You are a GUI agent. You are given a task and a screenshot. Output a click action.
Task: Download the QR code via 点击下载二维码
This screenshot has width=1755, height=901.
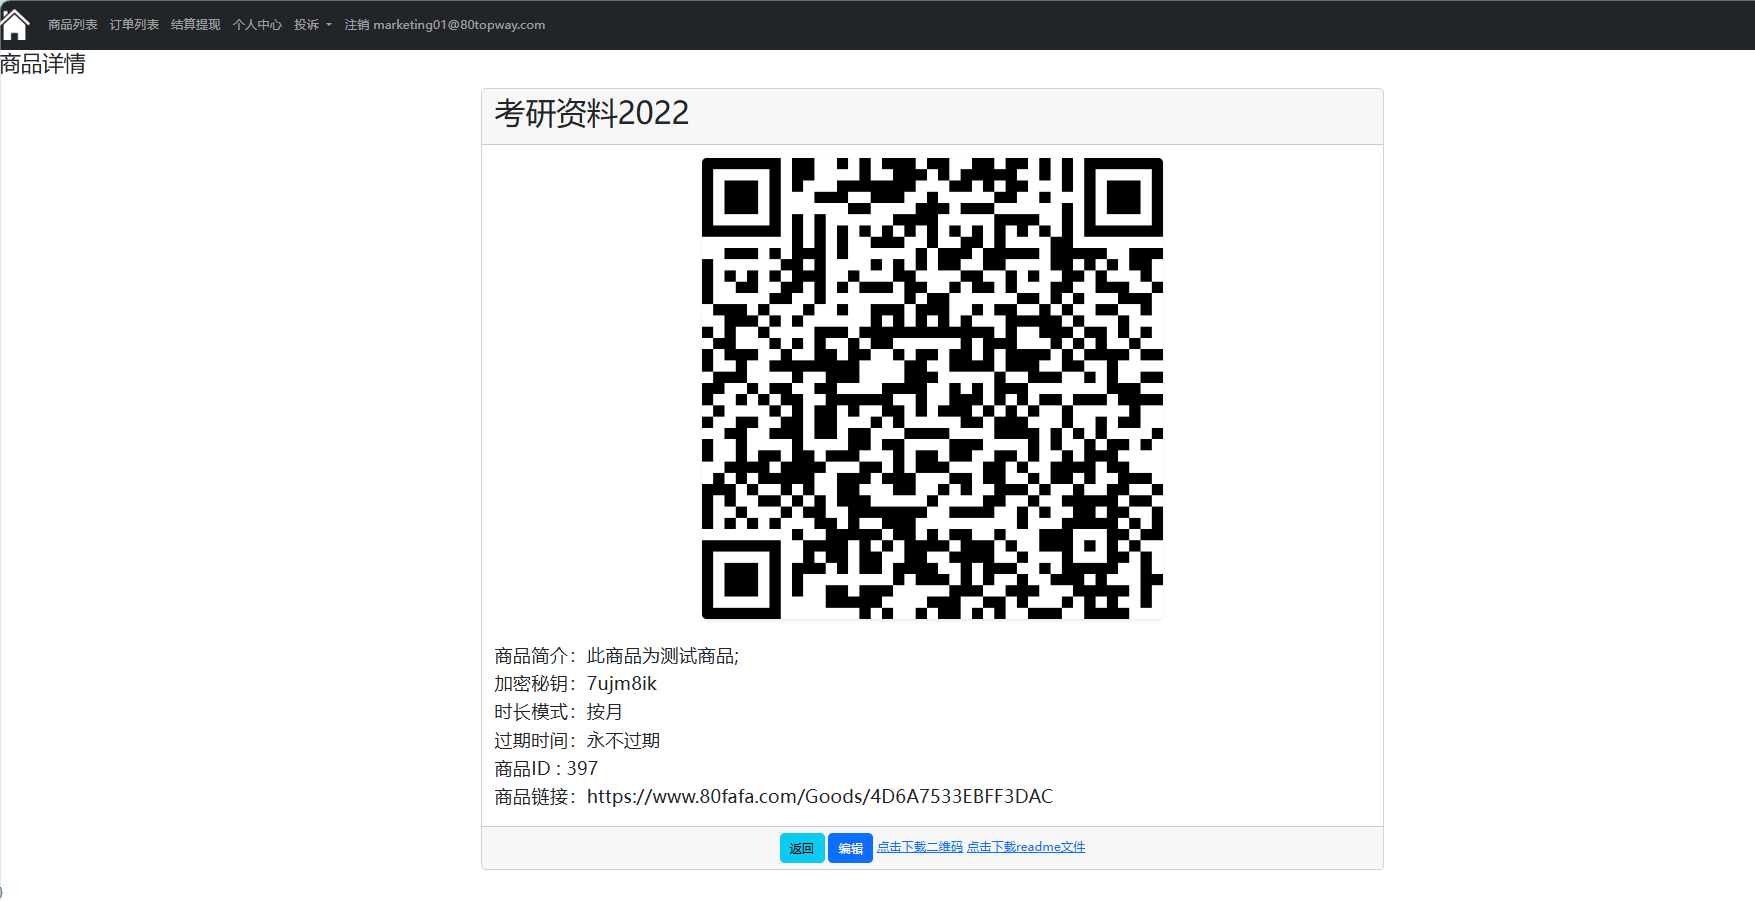pyautogui.click(x=919, y=847)
